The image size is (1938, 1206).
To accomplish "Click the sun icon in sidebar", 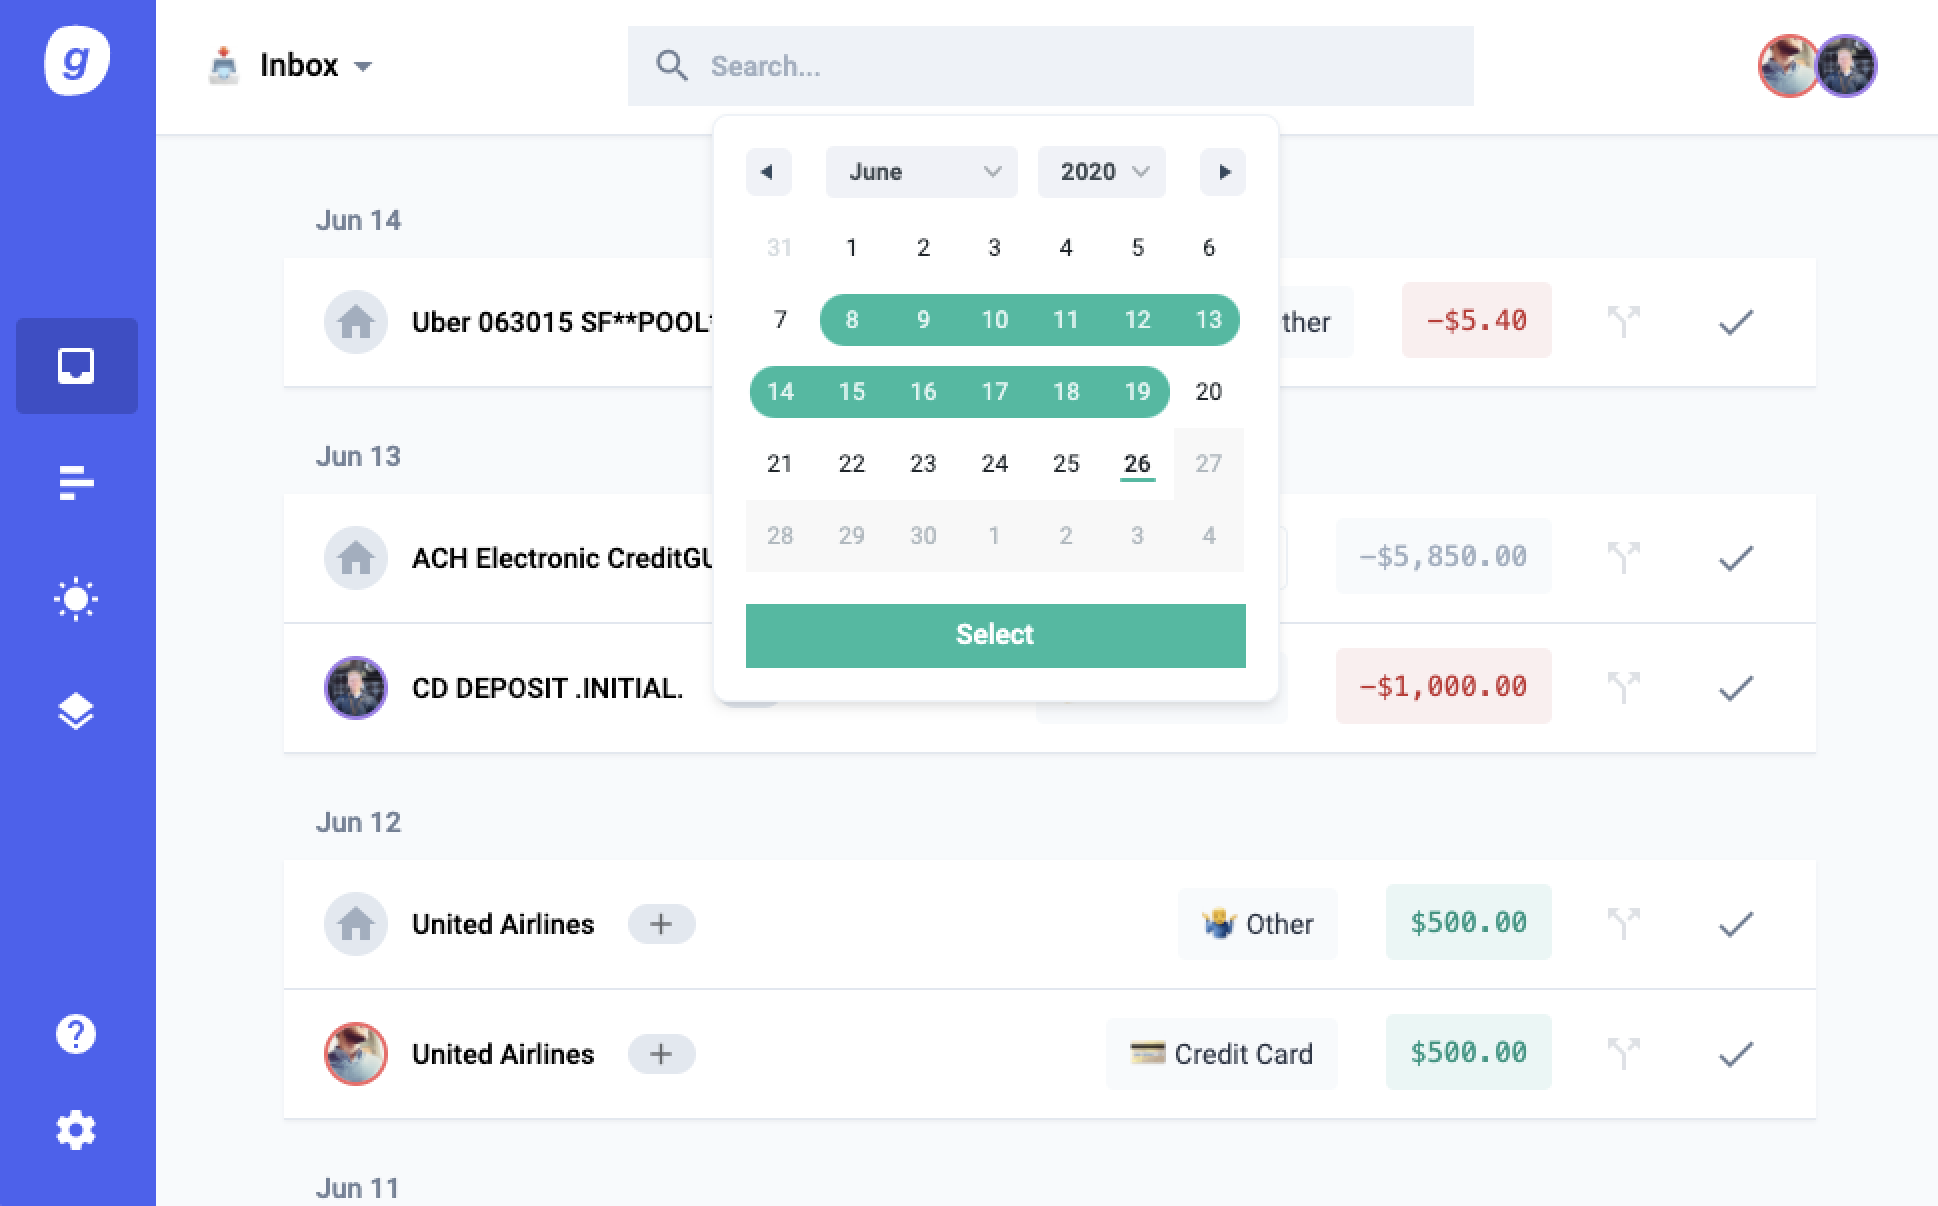I will pos(76,600).
